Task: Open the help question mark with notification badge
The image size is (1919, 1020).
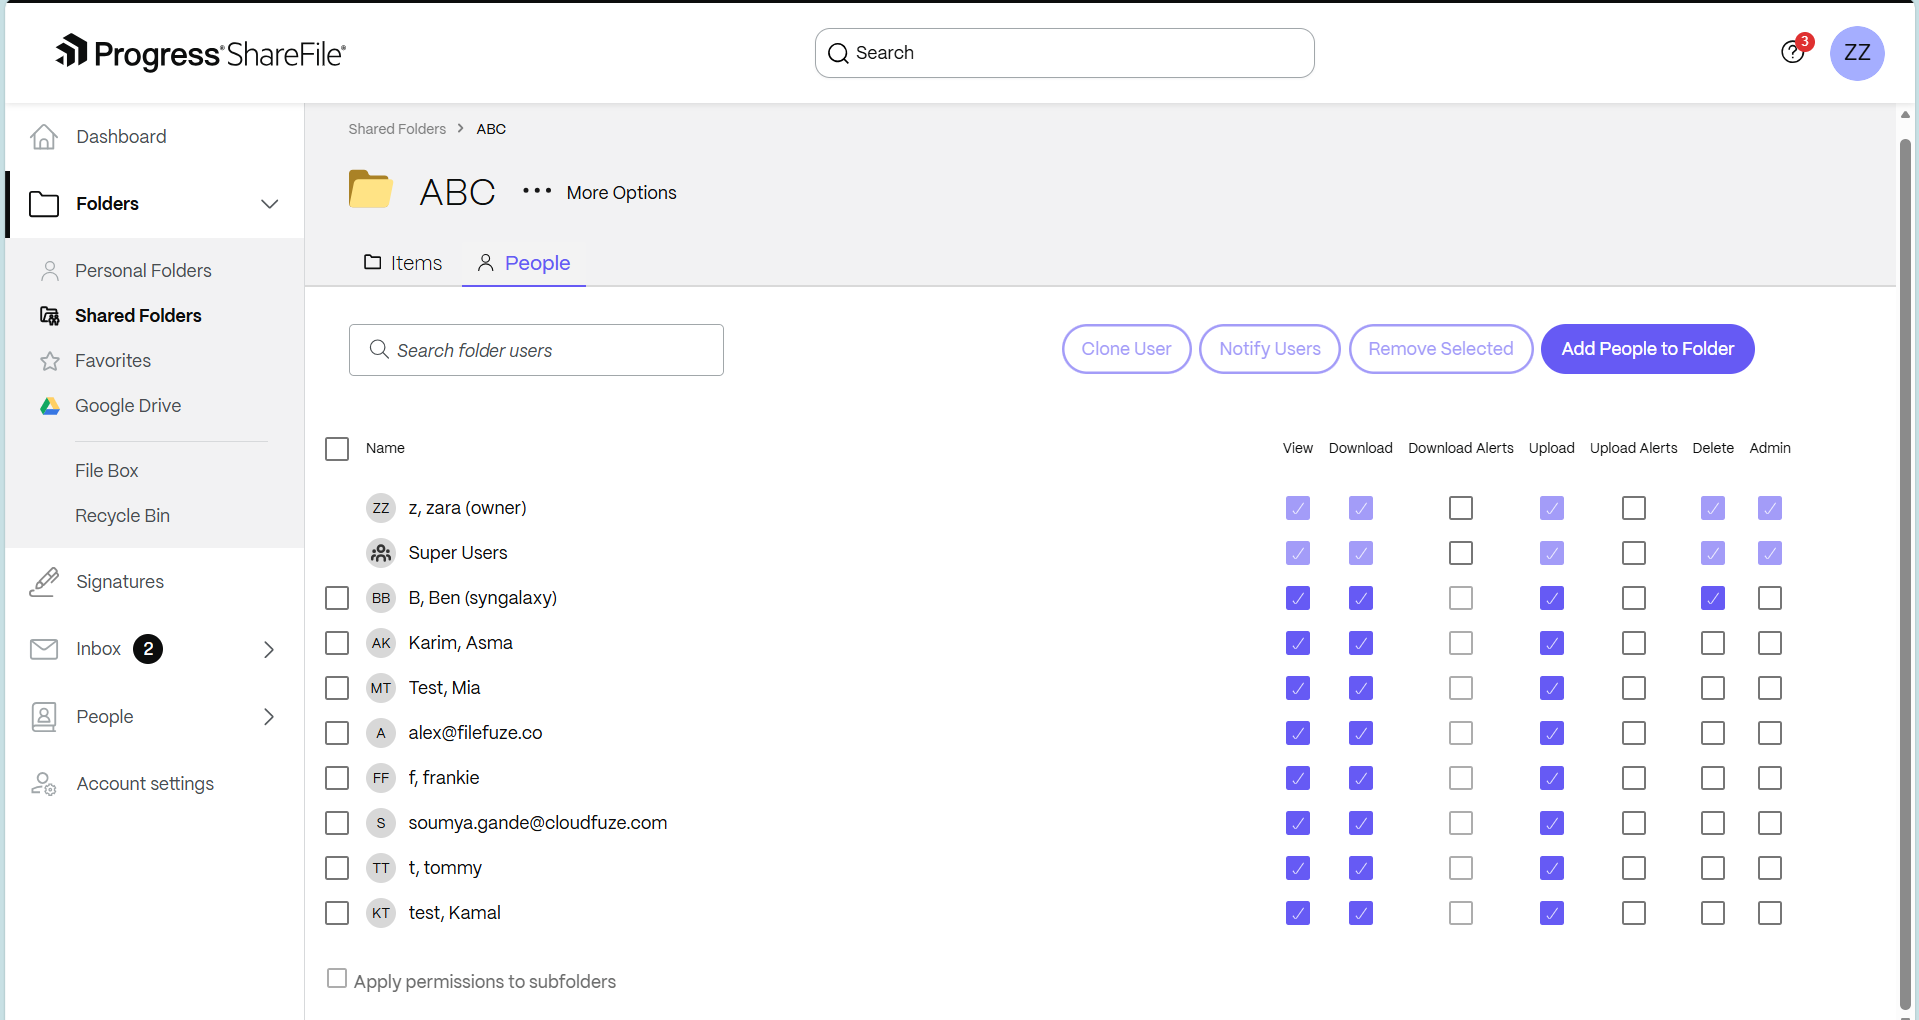Action: pyautogui.click(x=1793, y=51)
